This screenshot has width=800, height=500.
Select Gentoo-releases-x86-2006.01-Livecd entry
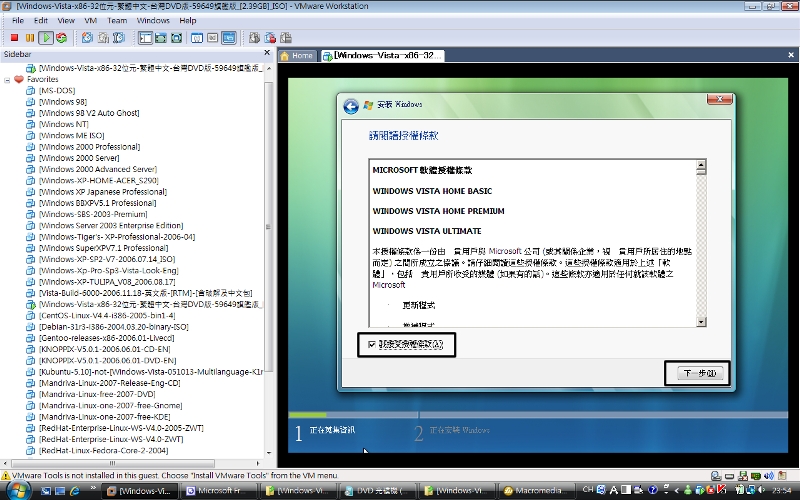pyautogui.click(x=107, y=338)
